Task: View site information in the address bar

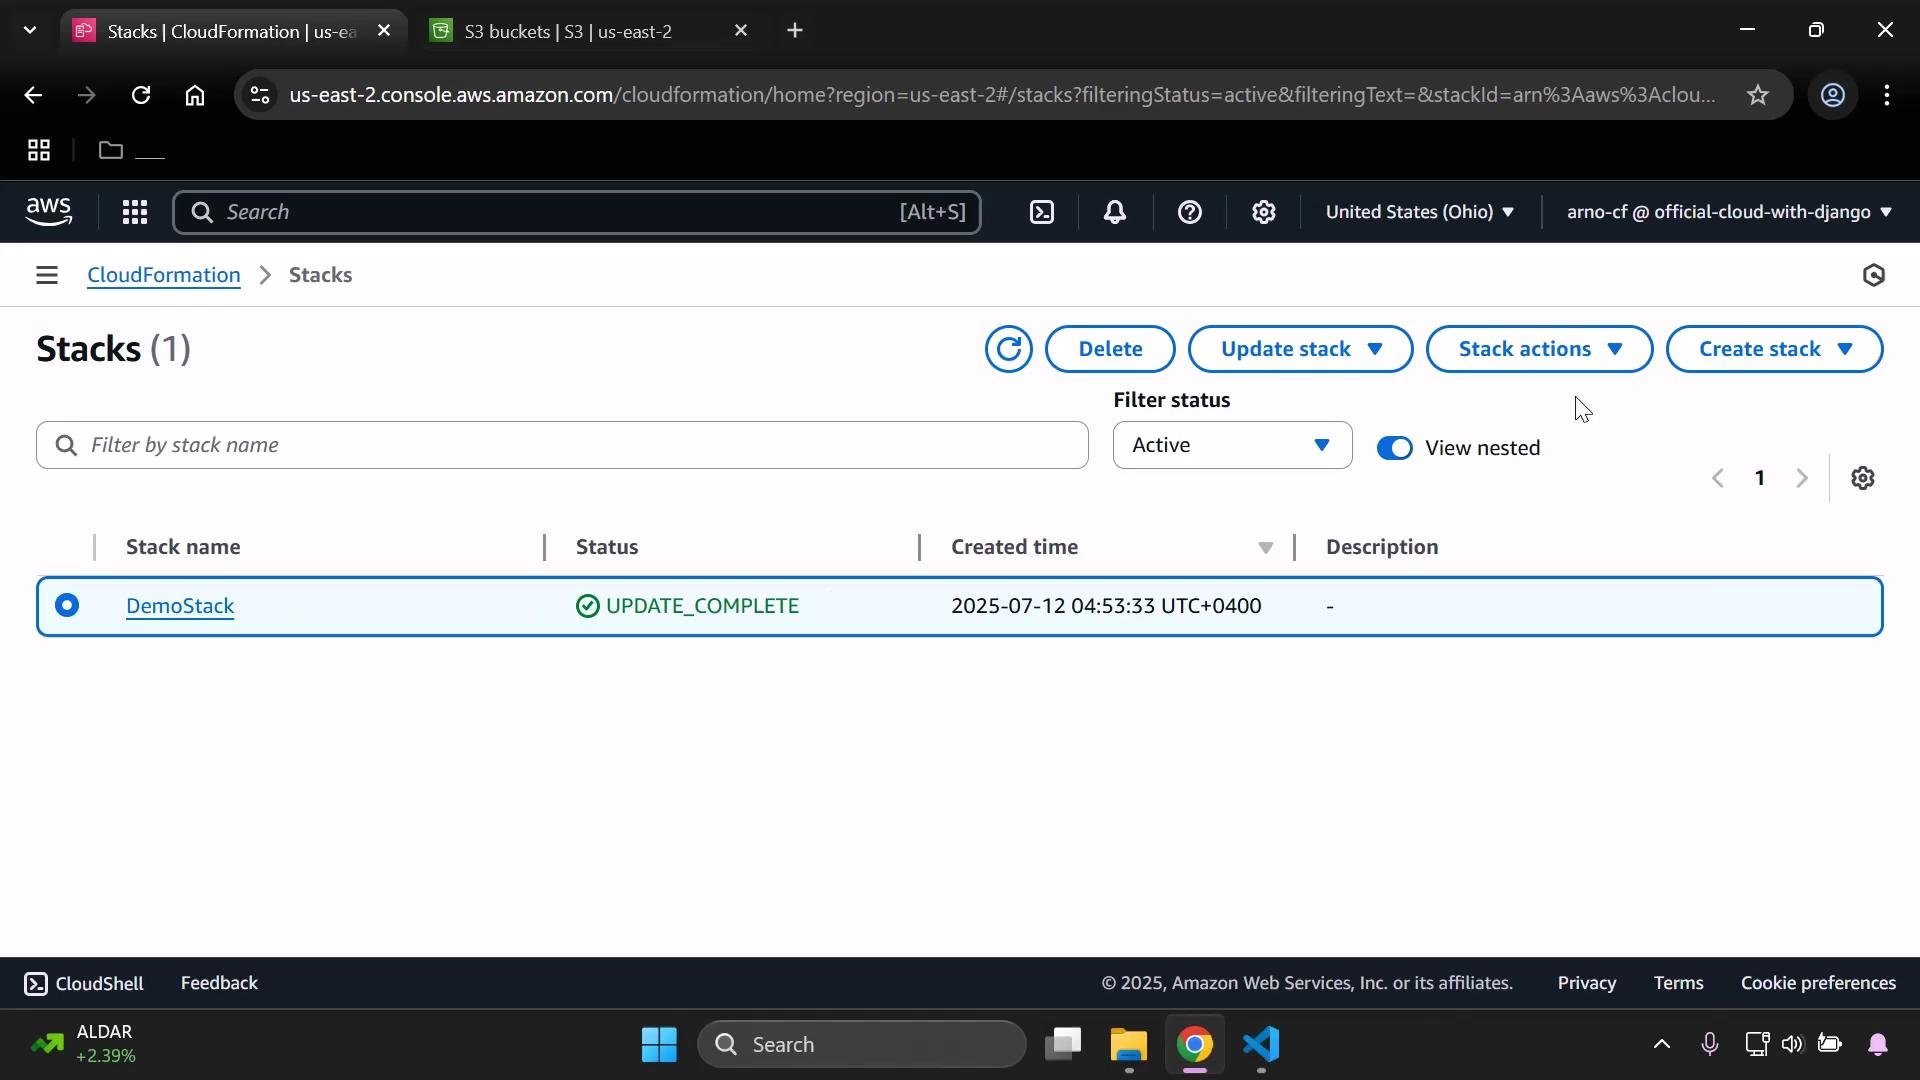Action: click(260, 95)
